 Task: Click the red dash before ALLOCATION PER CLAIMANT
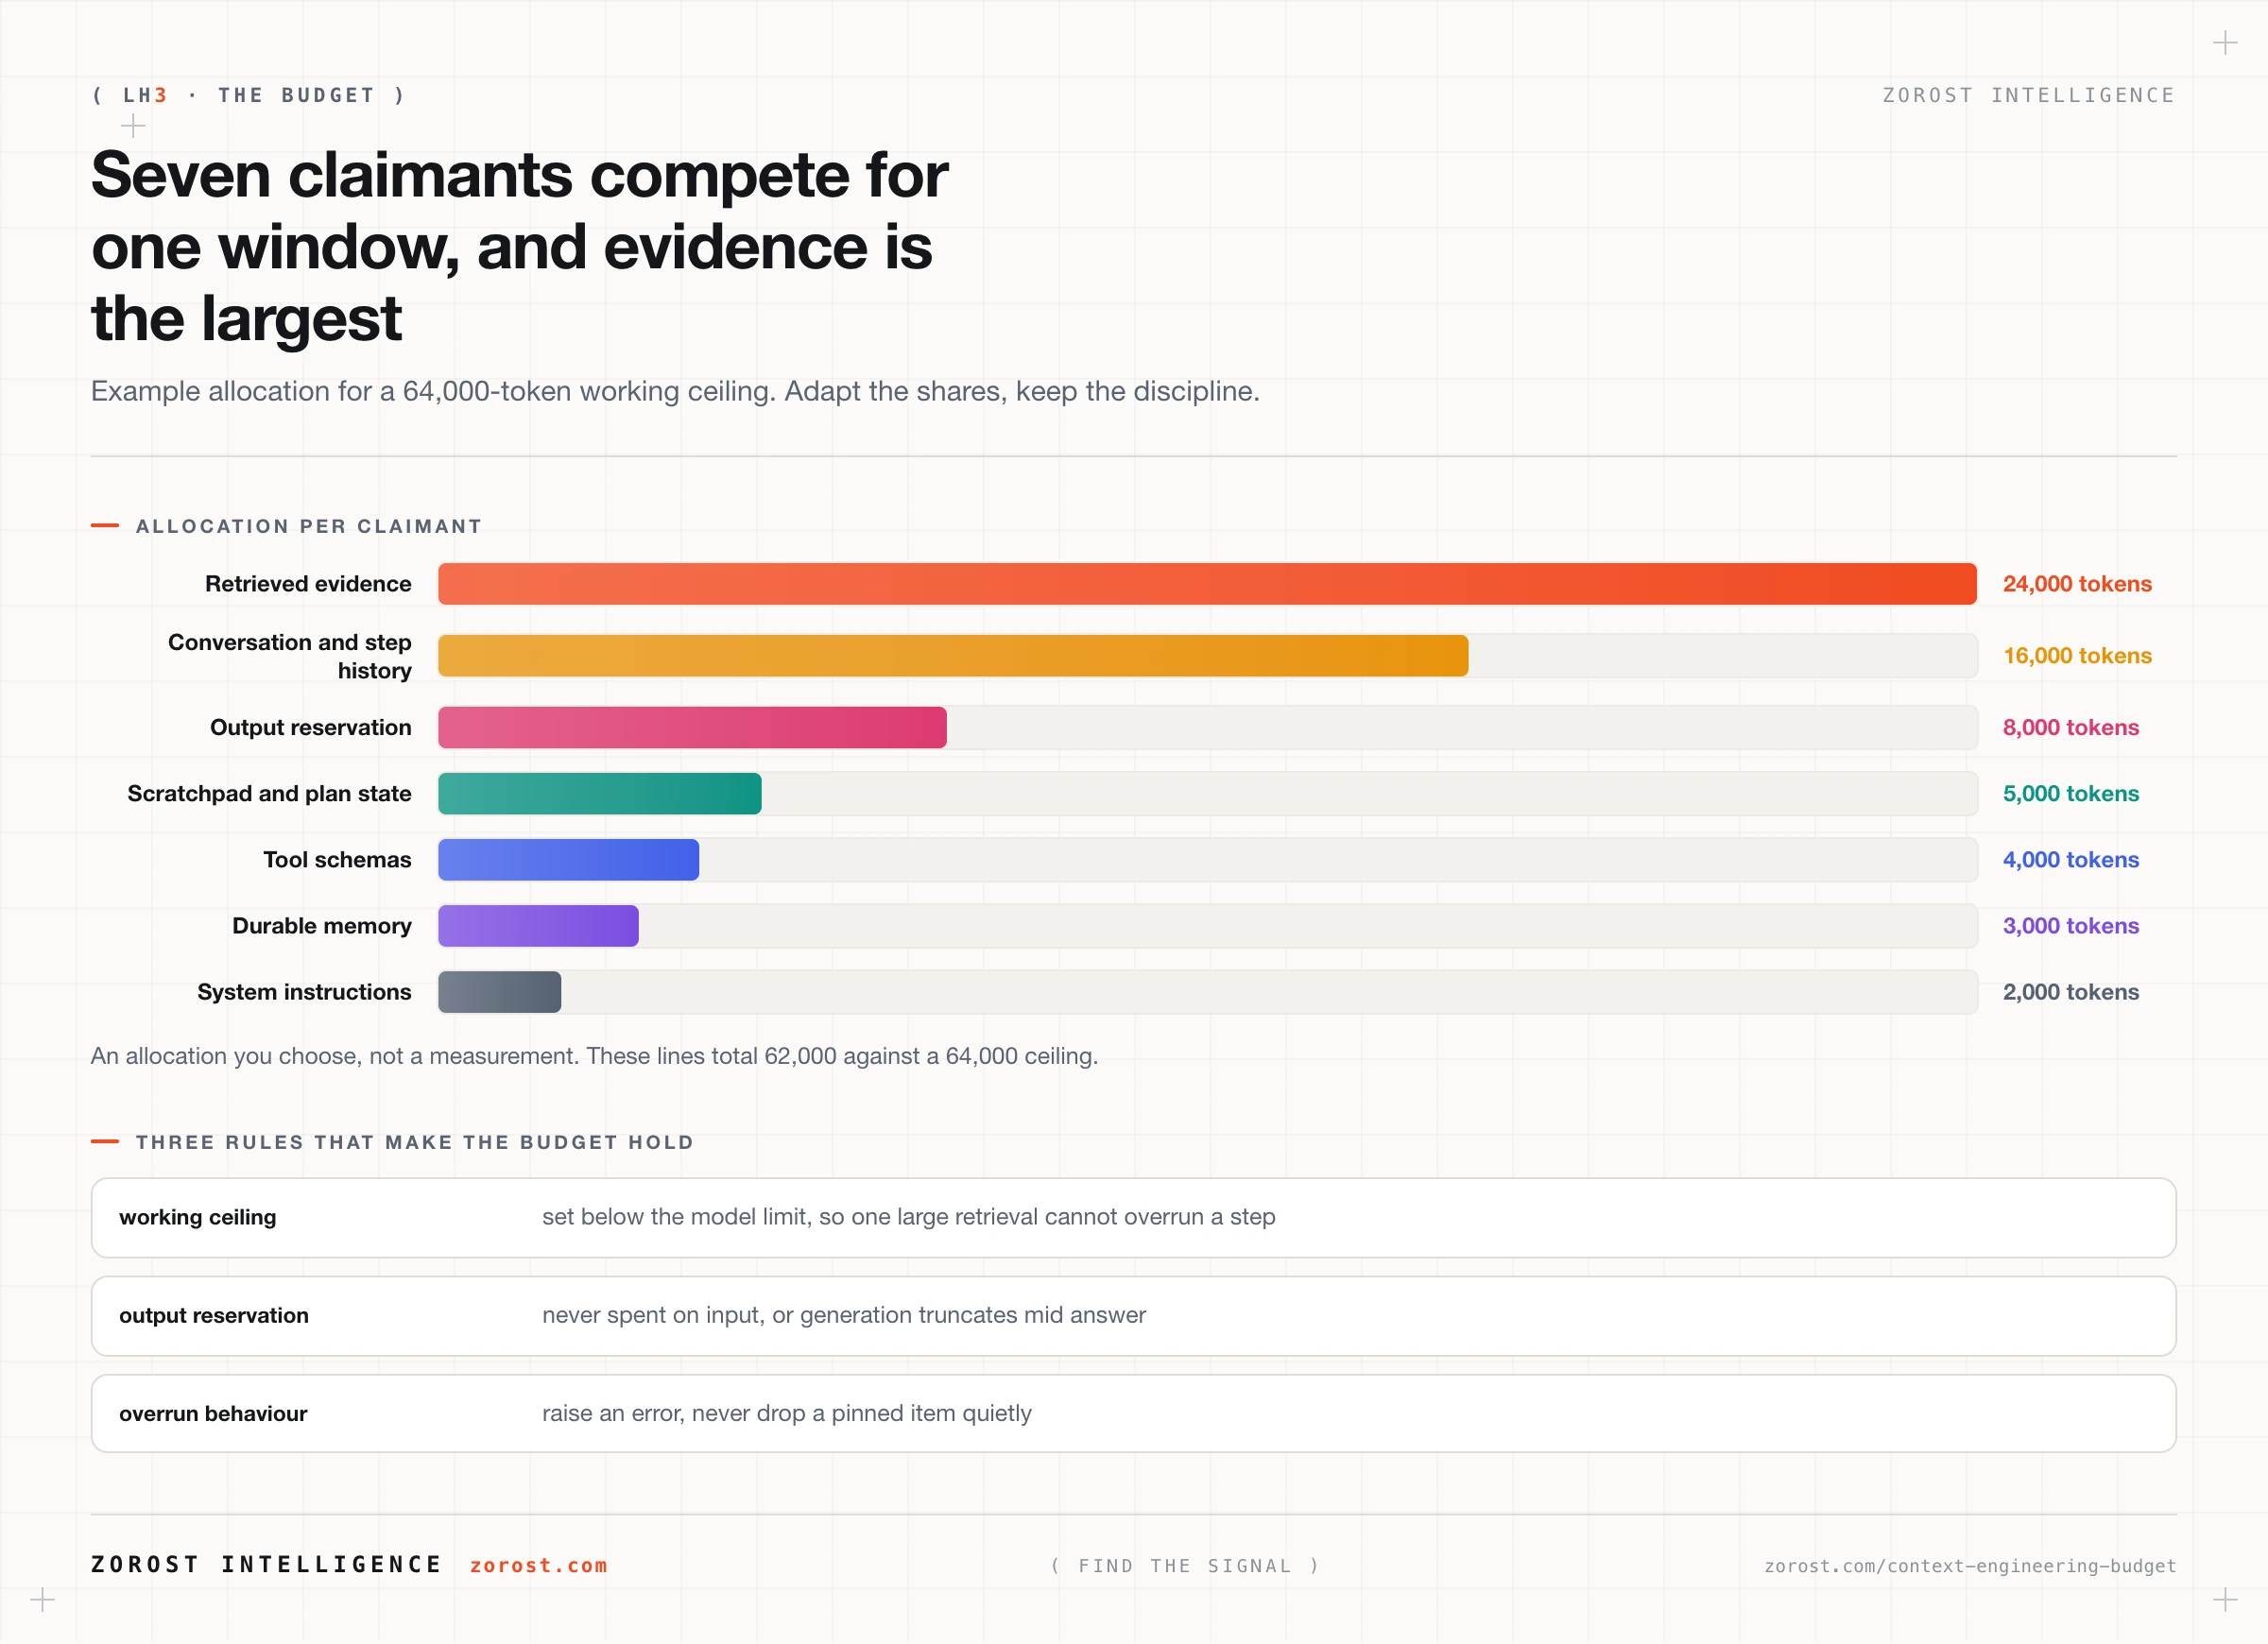click(105, 525)
